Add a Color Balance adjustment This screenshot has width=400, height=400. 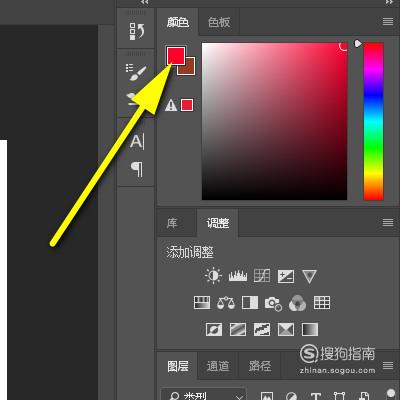coord(226,303)
